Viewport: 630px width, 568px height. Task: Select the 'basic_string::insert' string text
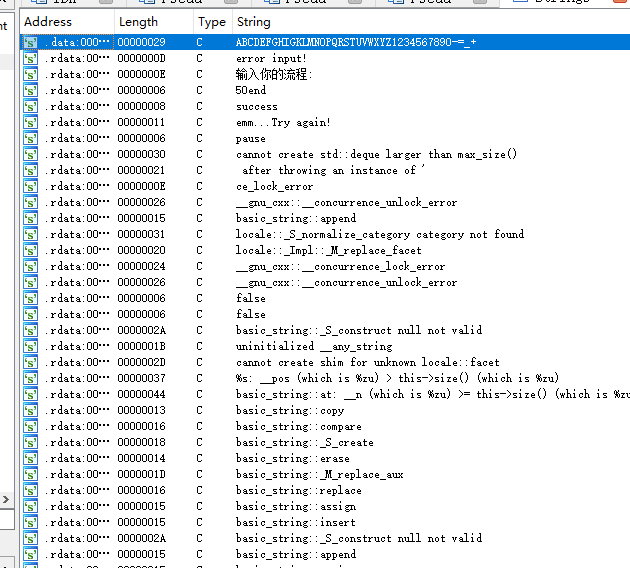[296, 522]
